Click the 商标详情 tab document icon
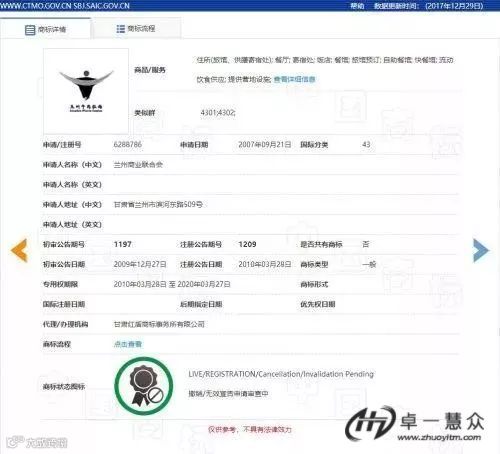The image size is (500, 454). click(30, 30)
